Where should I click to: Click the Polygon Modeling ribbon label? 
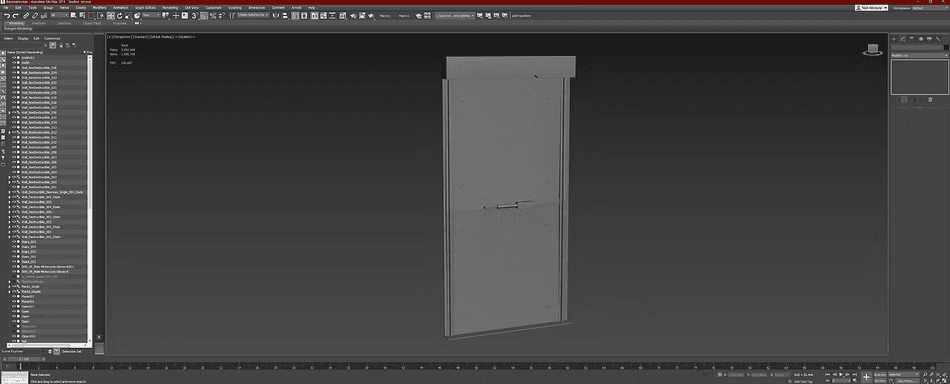(x=18, y=28)
